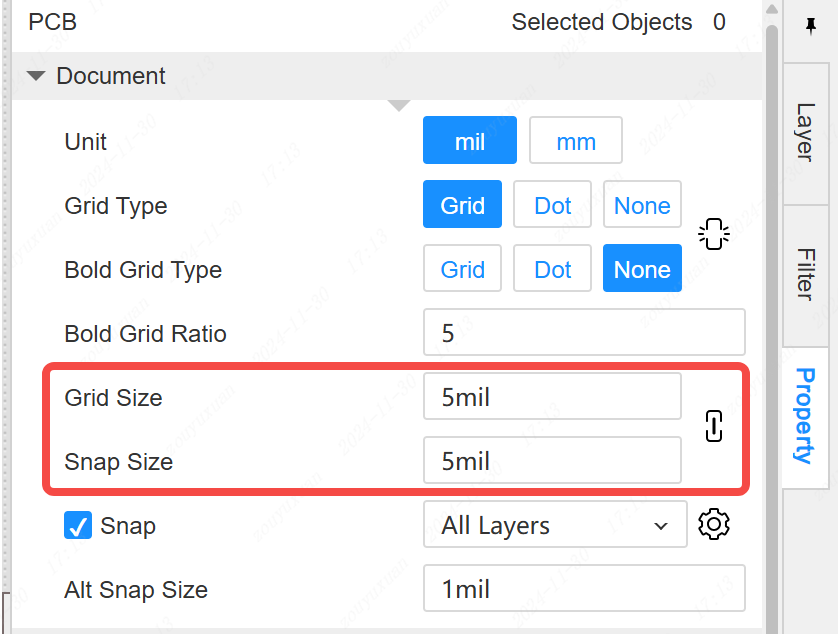Choose None for Grid Type

coord(642,205)
